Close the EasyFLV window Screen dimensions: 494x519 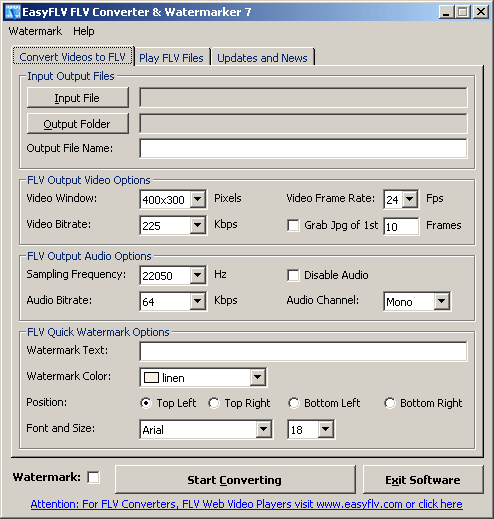coord(481,12)
